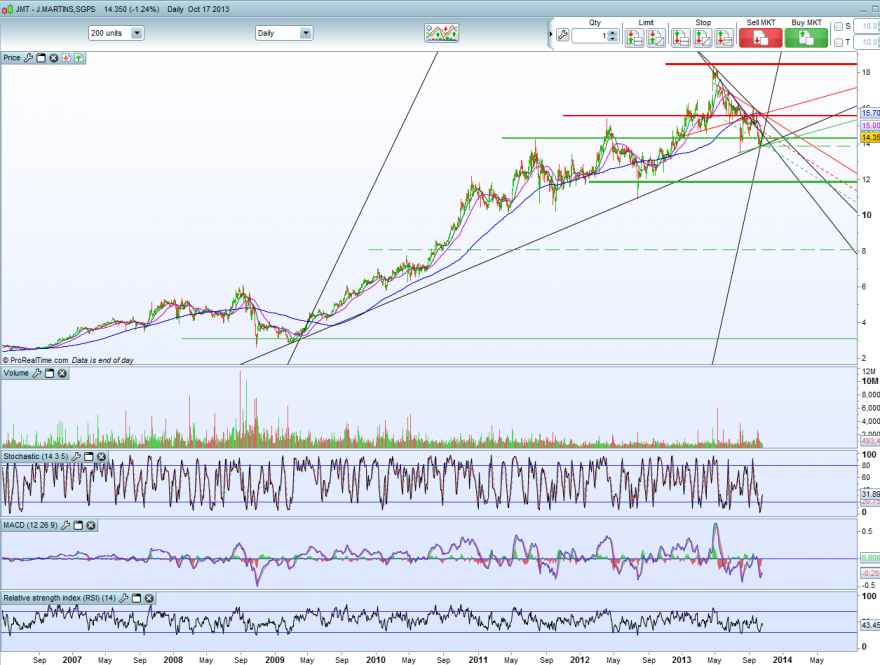Click the first Stop order icon
The image size is (880, 665).
coord(681,38)
